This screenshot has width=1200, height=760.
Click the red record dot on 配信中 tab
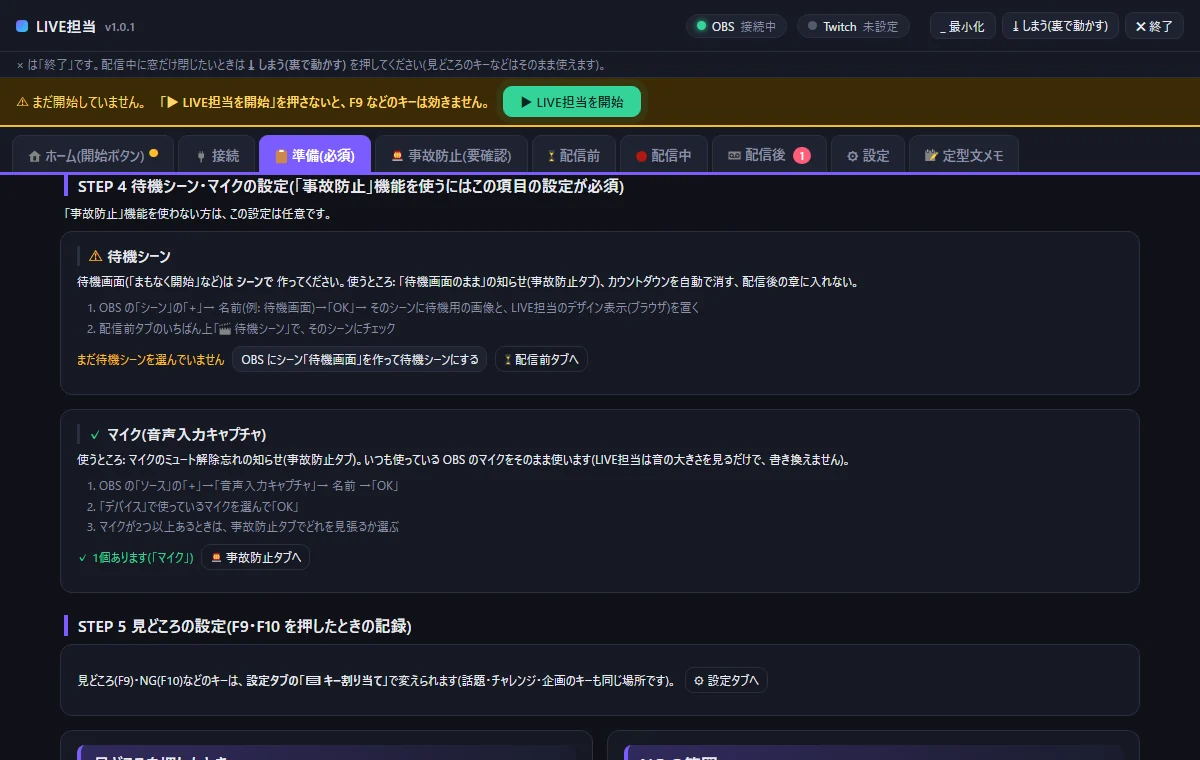click(x=641, y=156)
